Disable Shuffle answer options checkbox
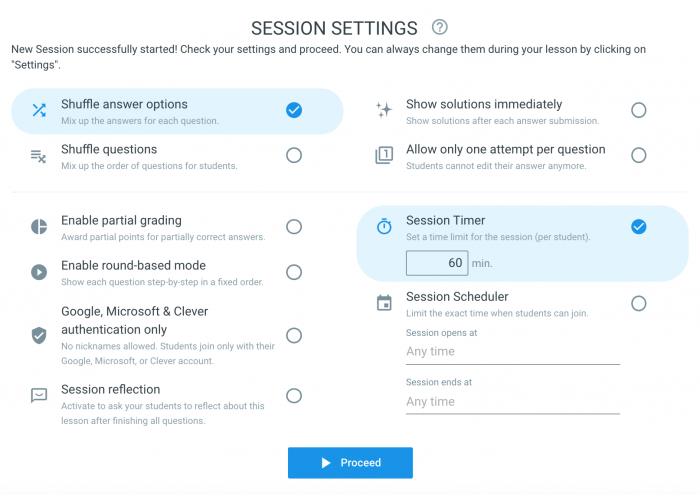 294,110
